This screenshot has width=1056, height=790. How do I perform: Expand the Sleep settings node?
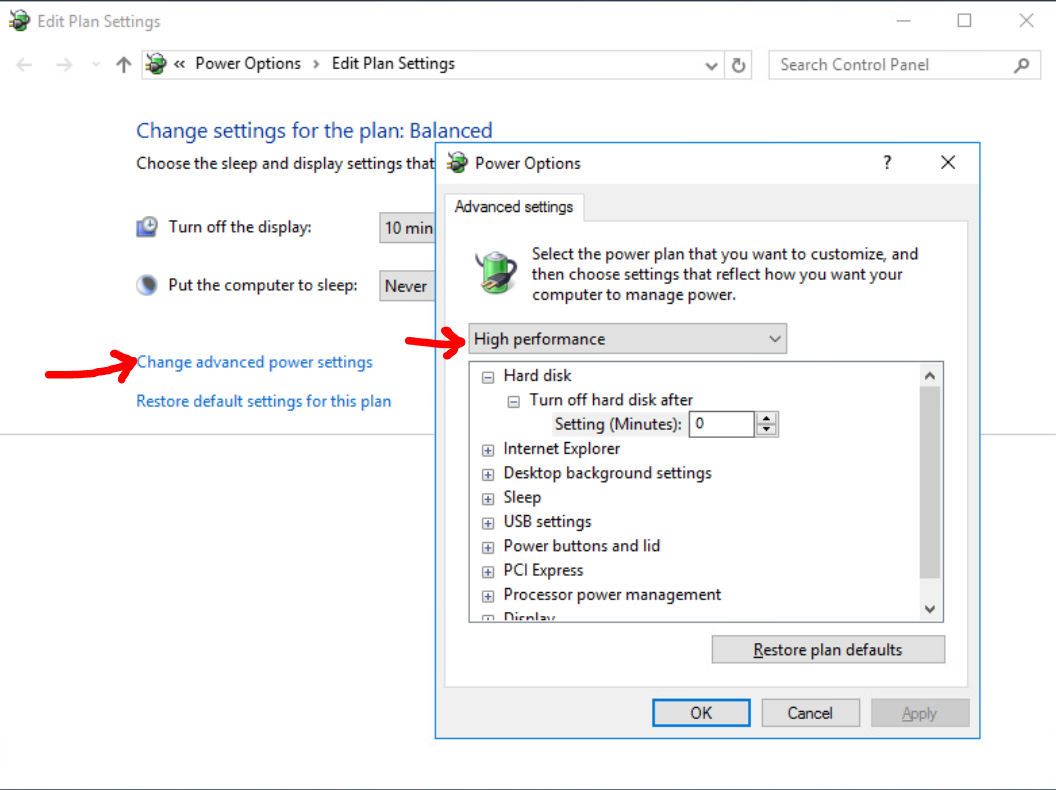pos(488,498)
